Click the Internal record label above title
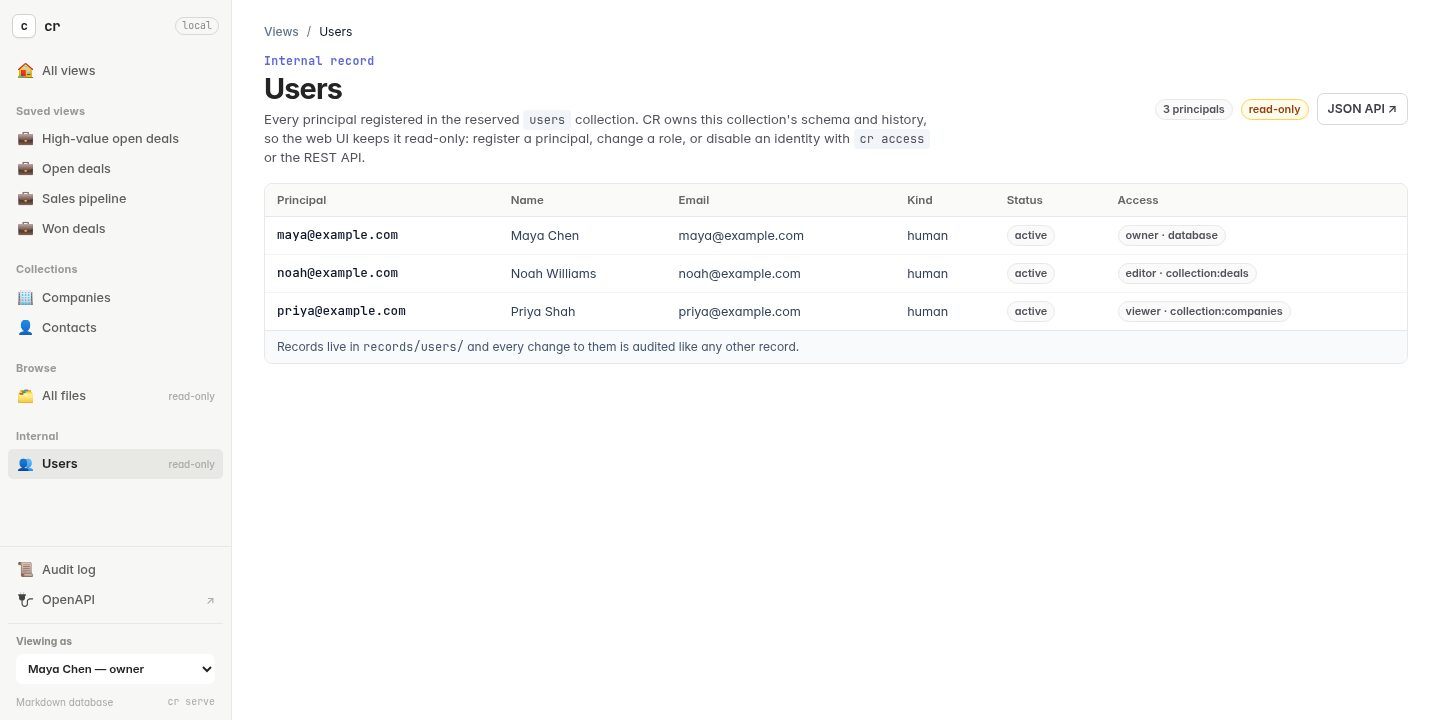Image resolution: width=1440 pixels, height=720 pixels. point(319,61)
